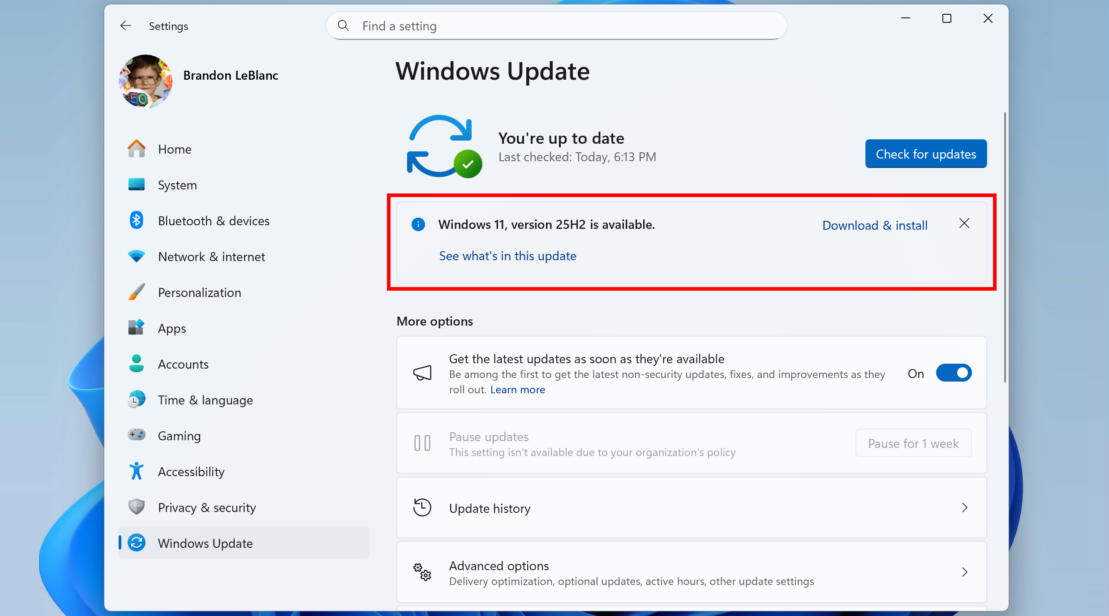1109x616 pixels.
Task: Click the Apps icon in sidebar
Action: tap(137, 327)
